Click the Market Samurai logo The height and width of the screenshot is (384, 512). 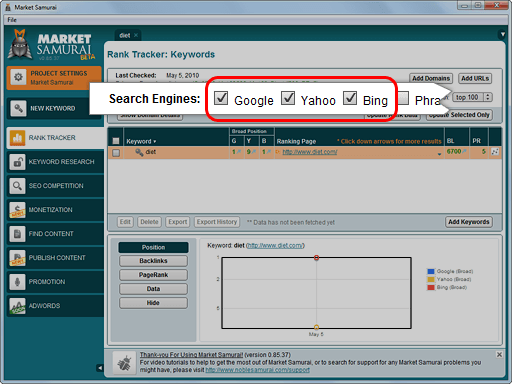coord(52,45)
